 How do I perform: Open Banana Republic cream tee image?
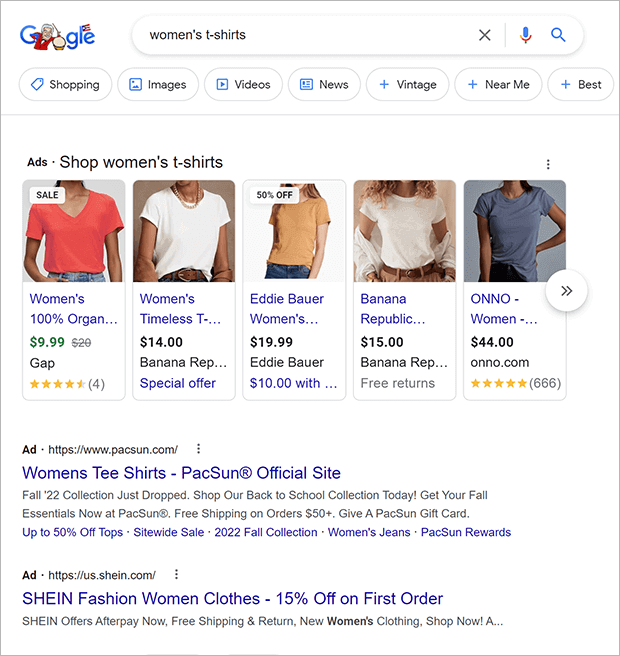click(x=405, y=231)
